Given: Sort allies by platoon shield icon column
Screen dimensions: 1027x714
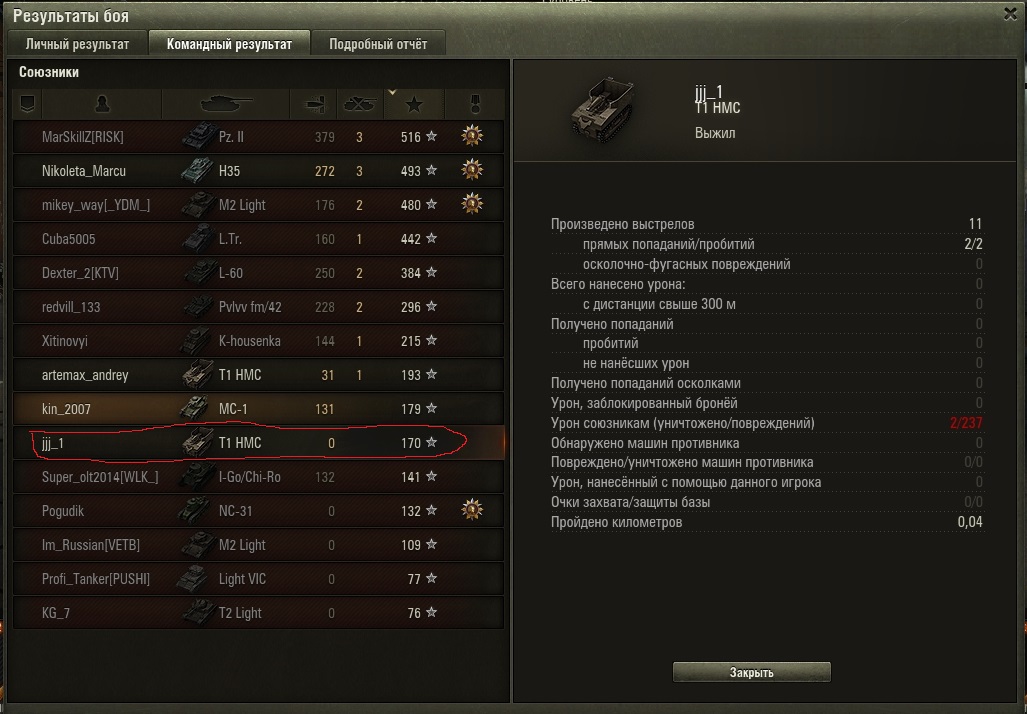Looking at the screenshot, I should (28, 103).
